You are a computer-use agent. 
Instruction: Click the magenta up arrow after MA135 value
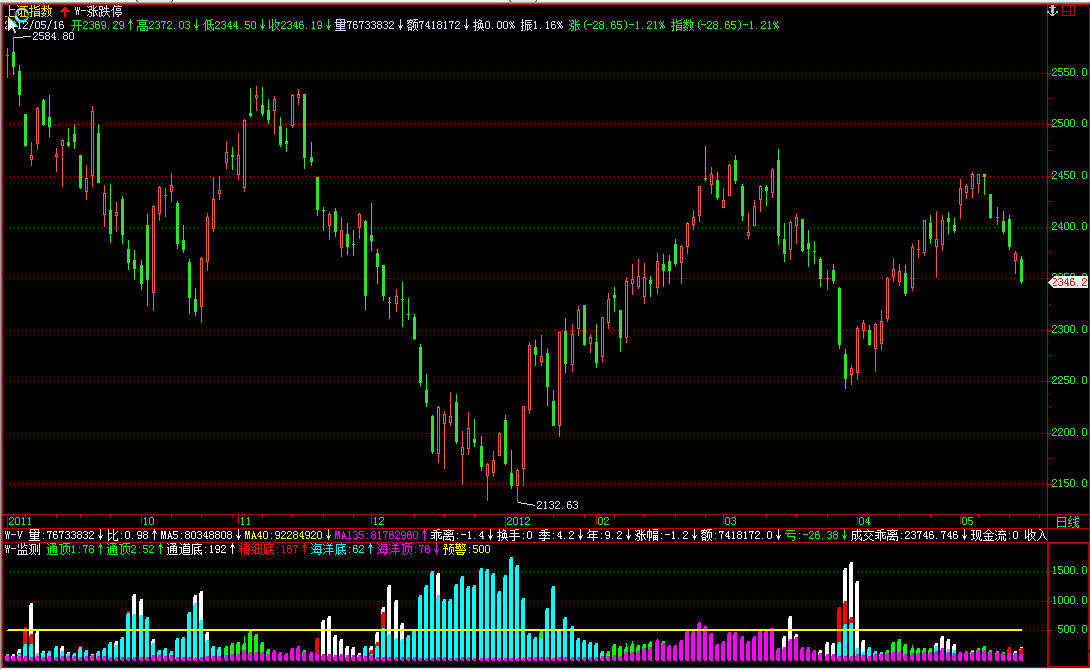(425, 535)
